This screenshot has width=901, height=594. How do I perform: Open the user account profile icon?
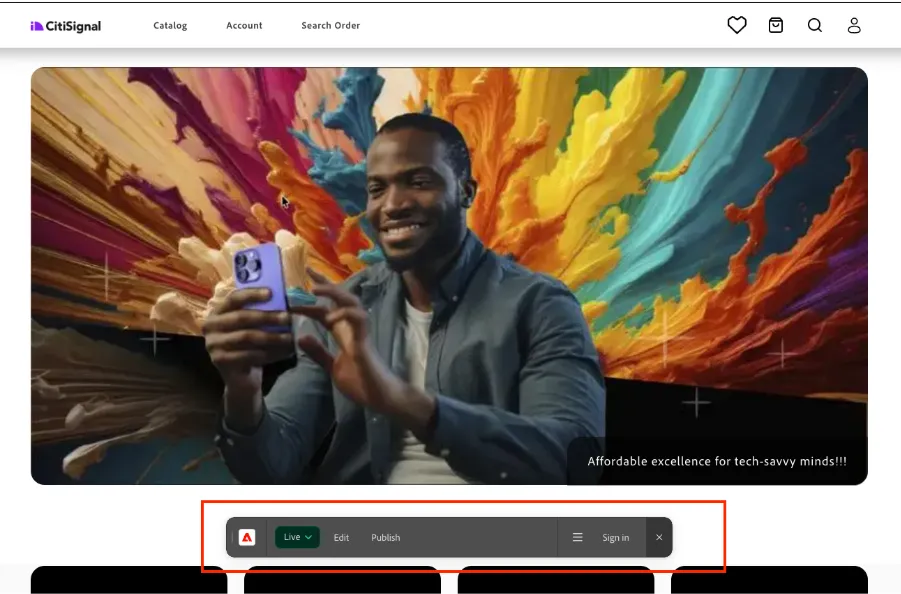[854, 25]
